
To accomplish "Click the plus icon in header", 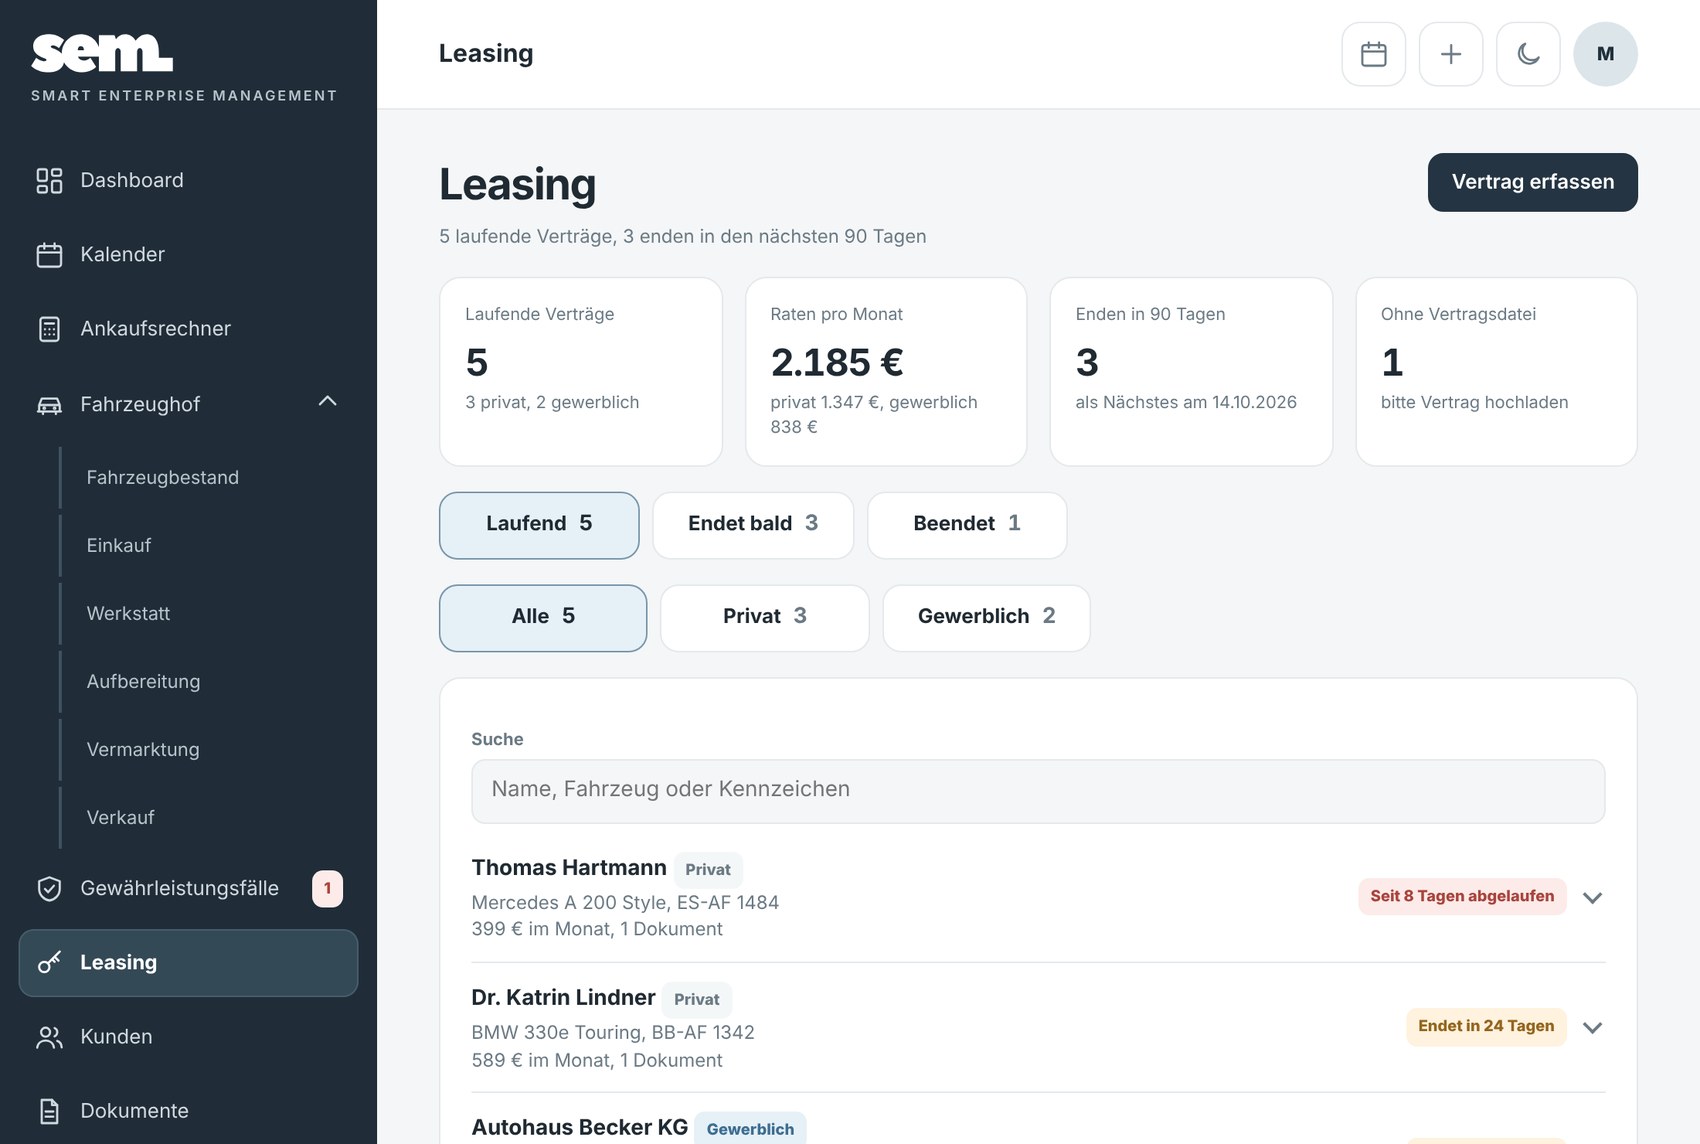I will (1451, 54).
